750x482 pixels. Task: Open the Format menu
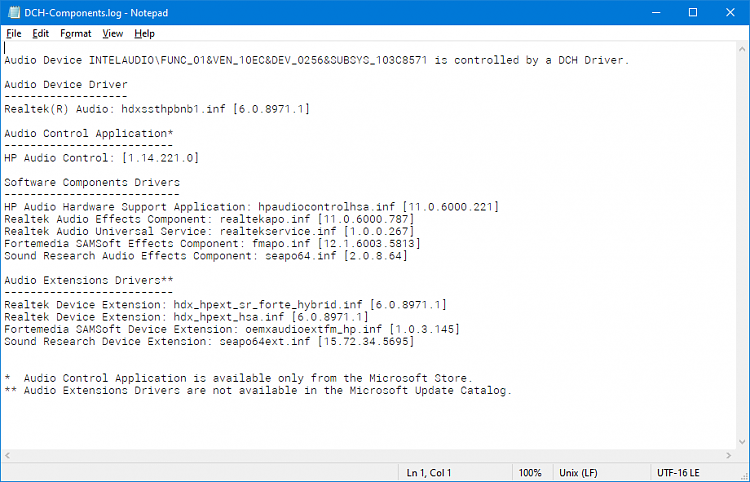[x=76, y=33]
